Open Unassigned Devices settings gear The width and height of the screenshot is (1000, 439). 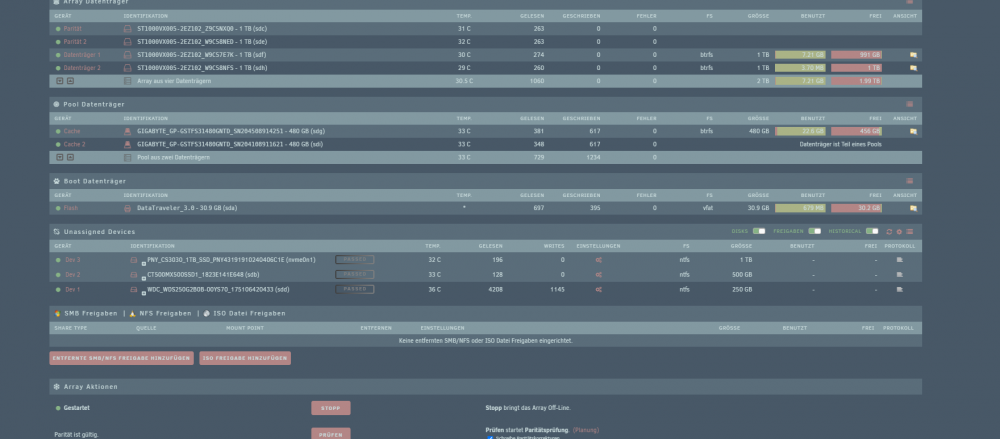point(899,232)
